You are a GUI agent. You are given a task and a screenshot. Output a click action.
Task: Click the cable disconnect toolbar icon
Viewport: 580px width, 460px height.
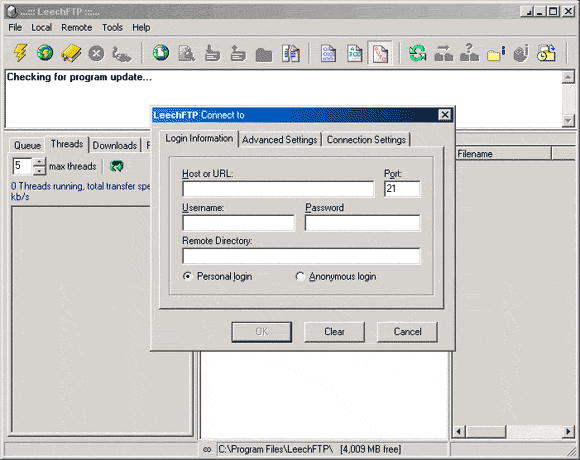(121, 54)
